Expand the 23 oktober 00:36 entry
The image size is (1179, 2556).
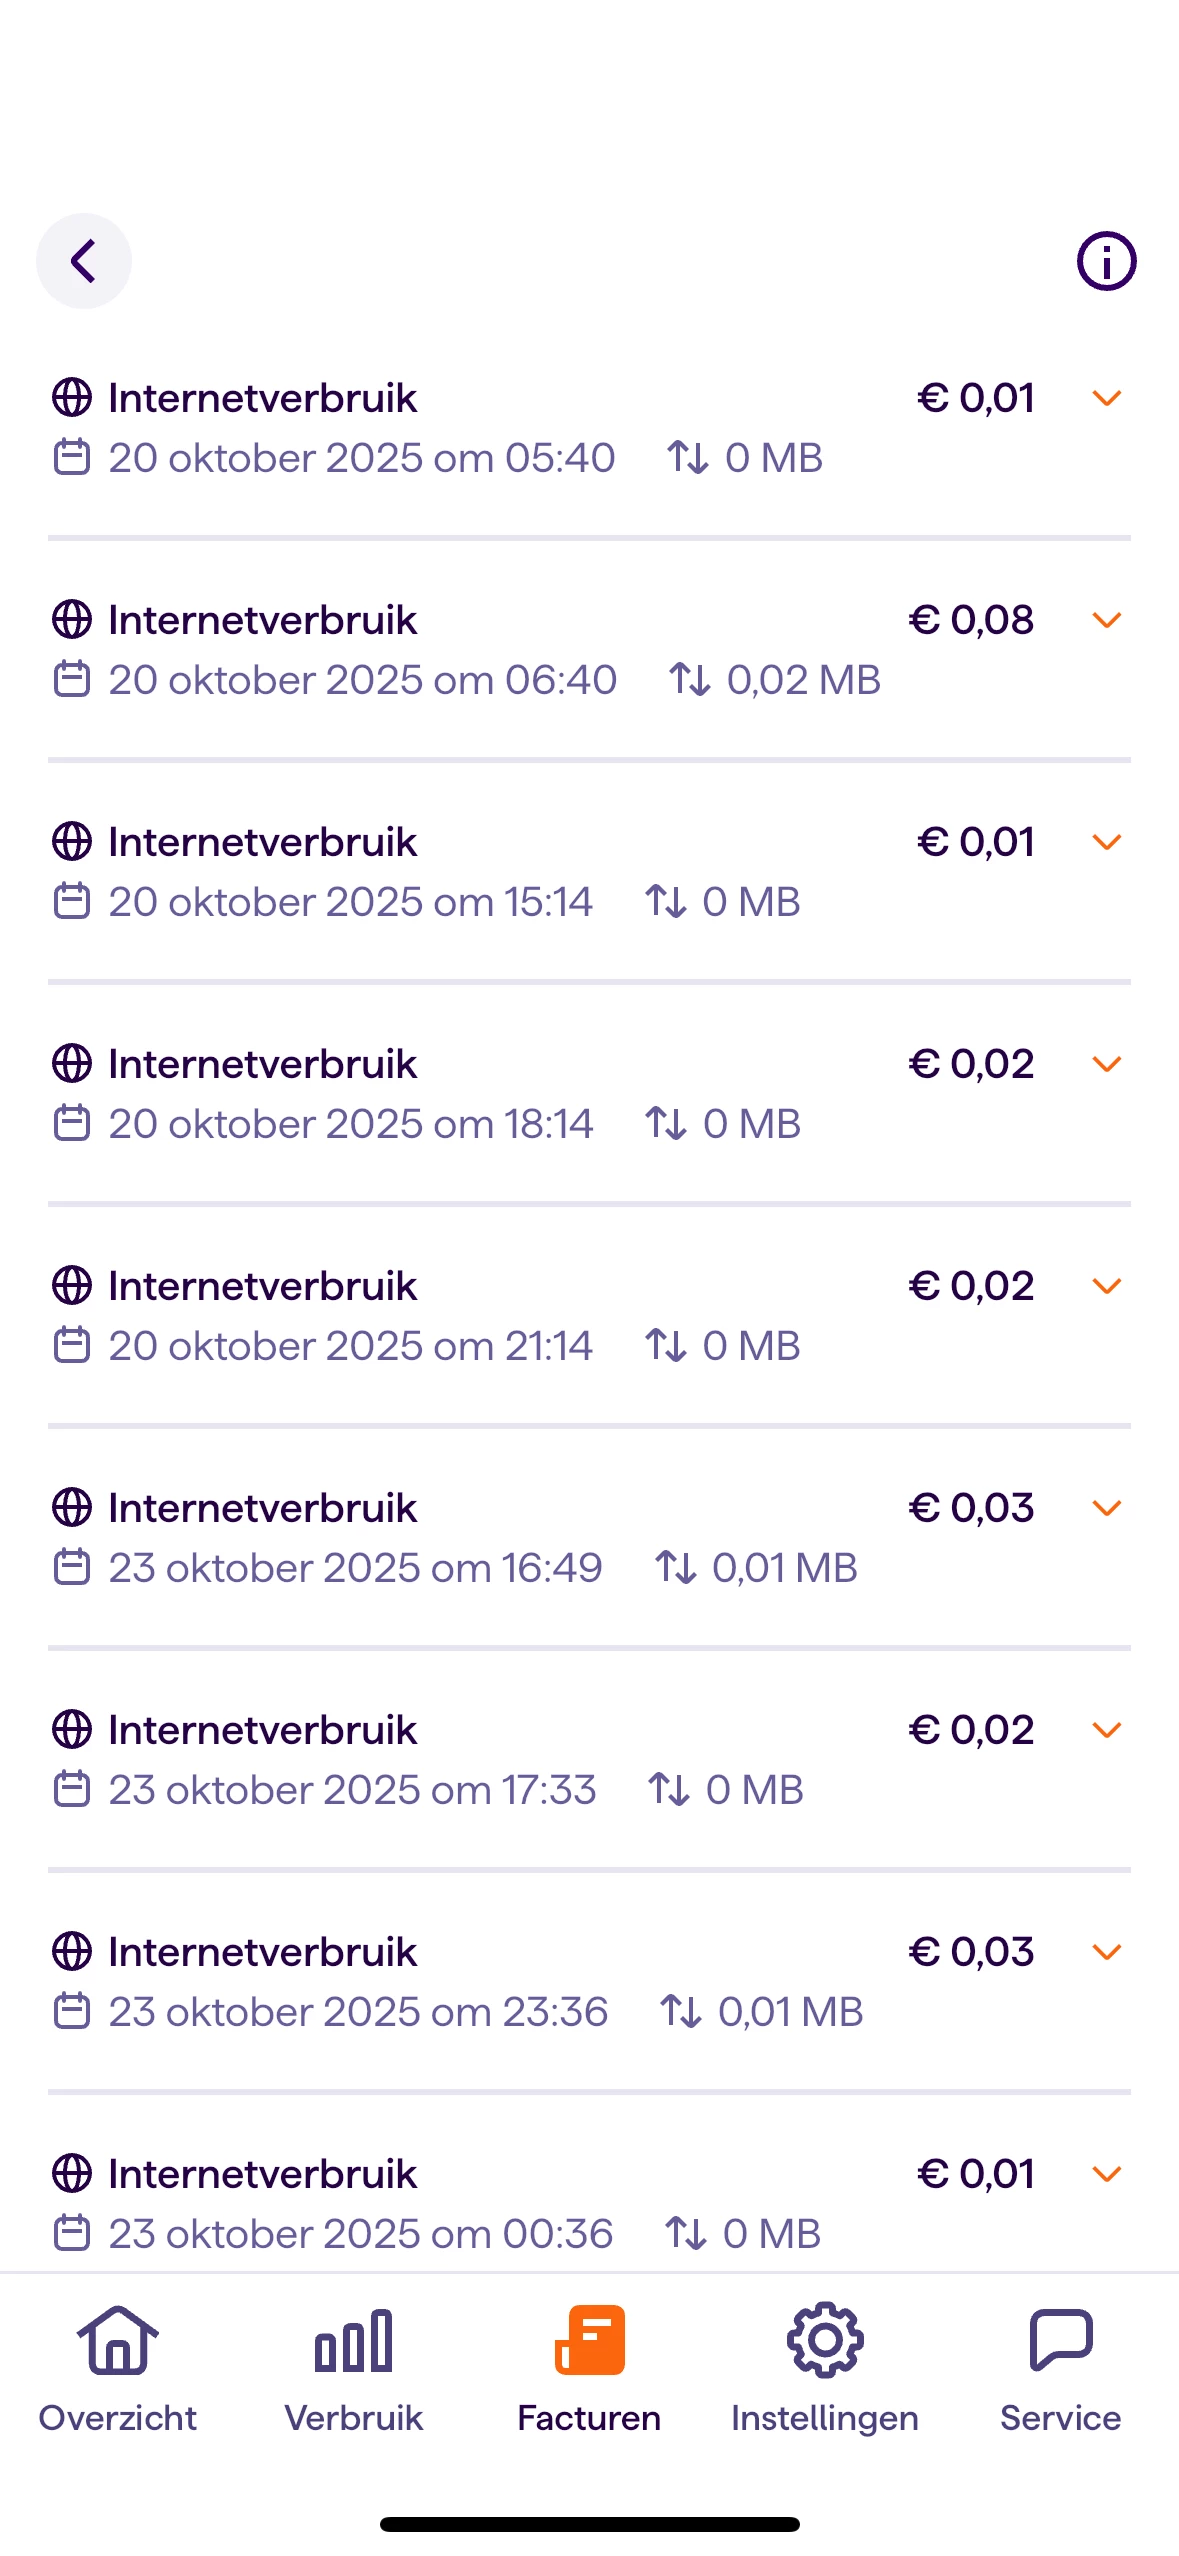[x=1106, y=2174]
